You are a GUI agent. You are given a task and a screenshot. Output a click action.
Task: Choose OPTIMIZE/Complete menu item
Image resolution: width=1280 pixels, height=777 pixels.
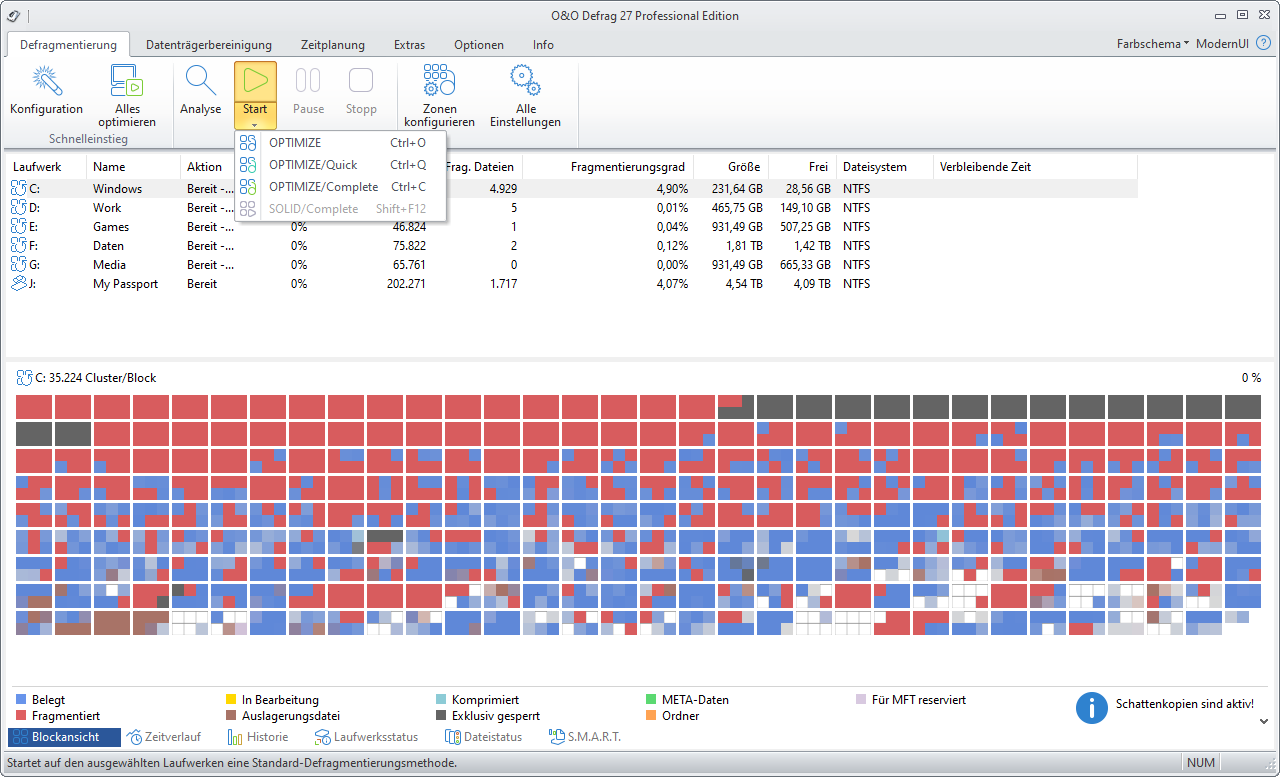click(341, 187)
